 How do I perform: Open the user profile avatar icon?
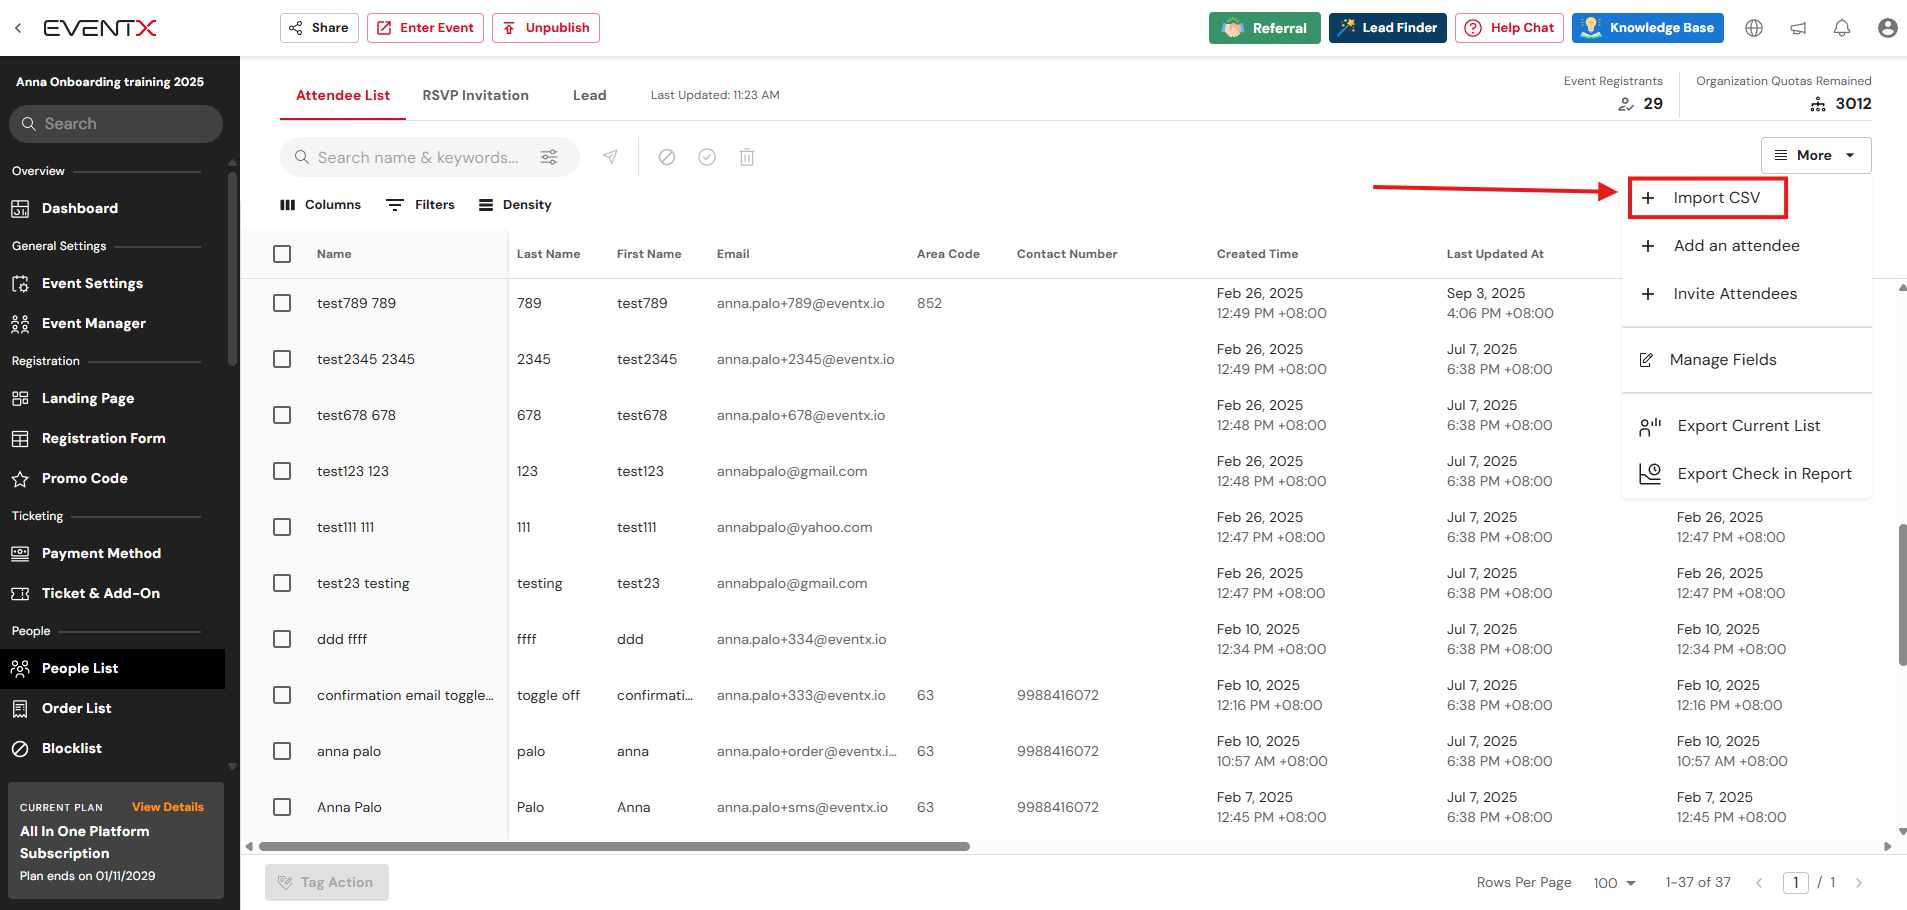[x=1887, y=28]
